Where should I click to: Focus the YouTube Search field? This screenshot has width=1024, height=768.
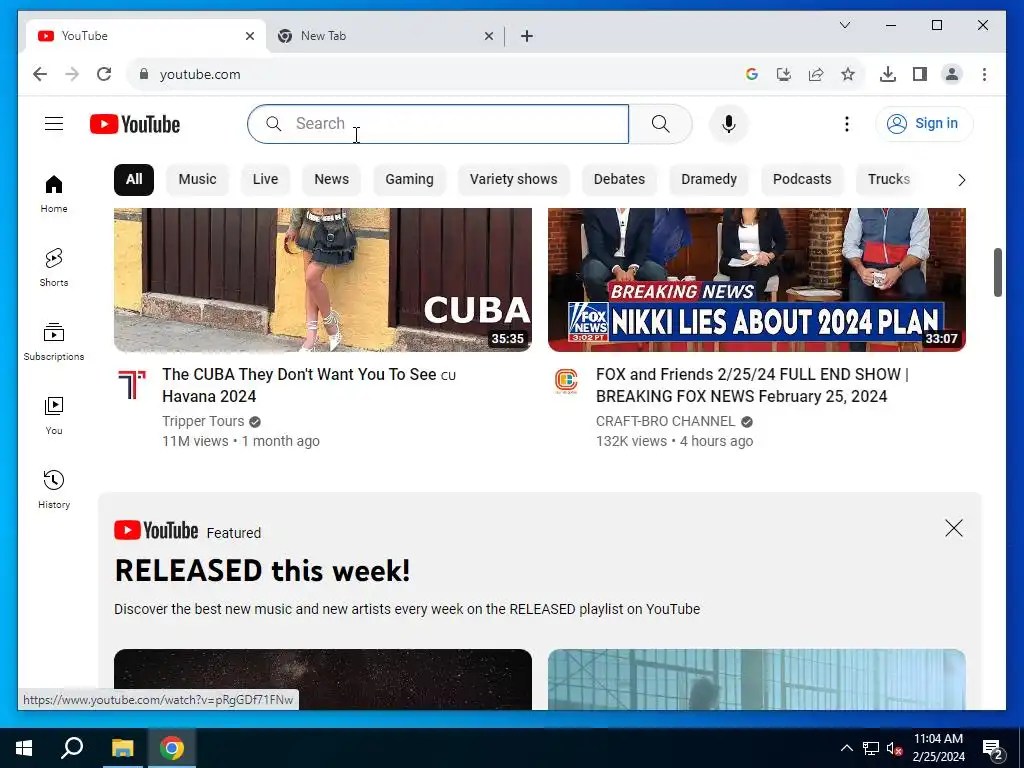click(438, 123)
